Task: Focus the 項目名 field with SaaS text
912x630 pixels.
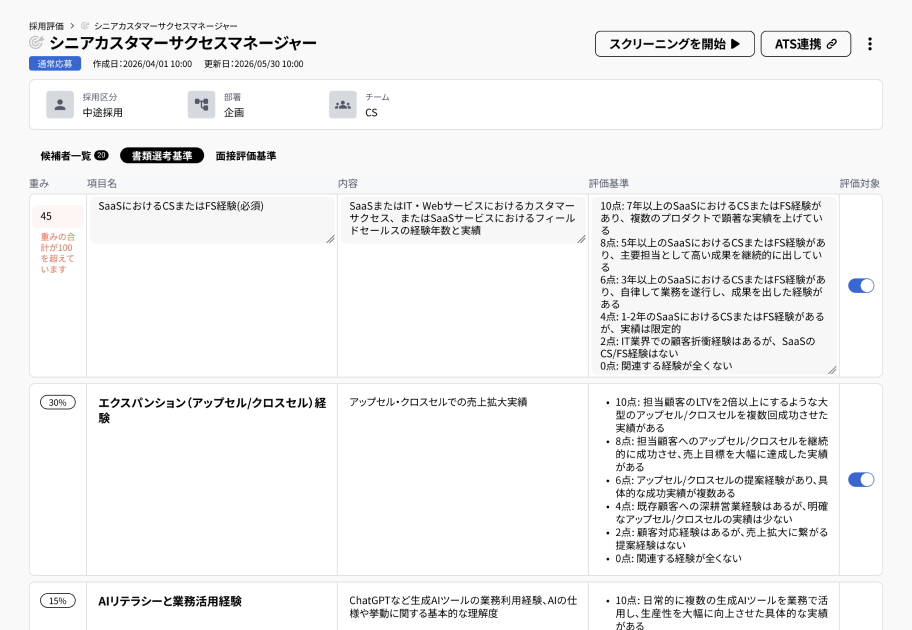Action: [x=210, y=219]
